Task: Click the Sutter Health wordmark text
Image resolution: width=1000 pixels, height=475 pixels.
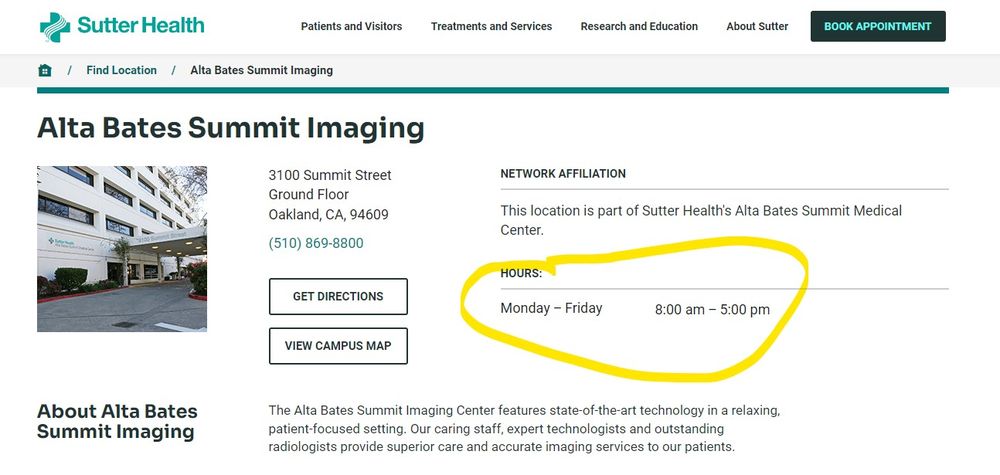Action: tap(144, 26)
